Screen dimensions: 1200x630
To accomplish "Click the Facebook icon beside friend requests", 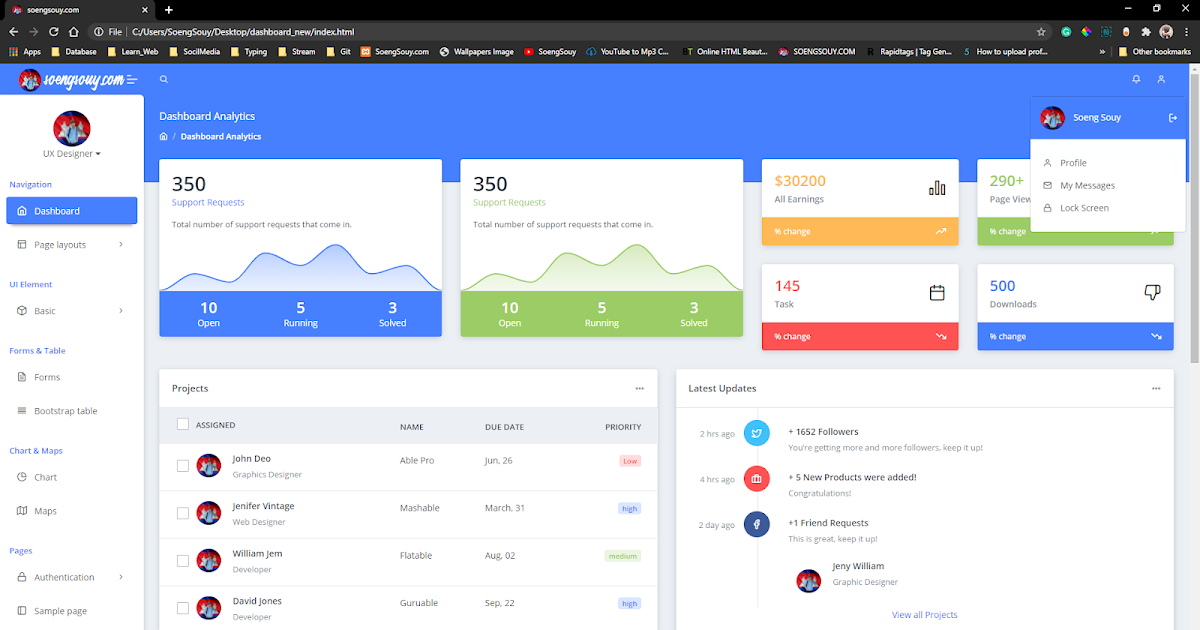I will [x=757, y=524].
